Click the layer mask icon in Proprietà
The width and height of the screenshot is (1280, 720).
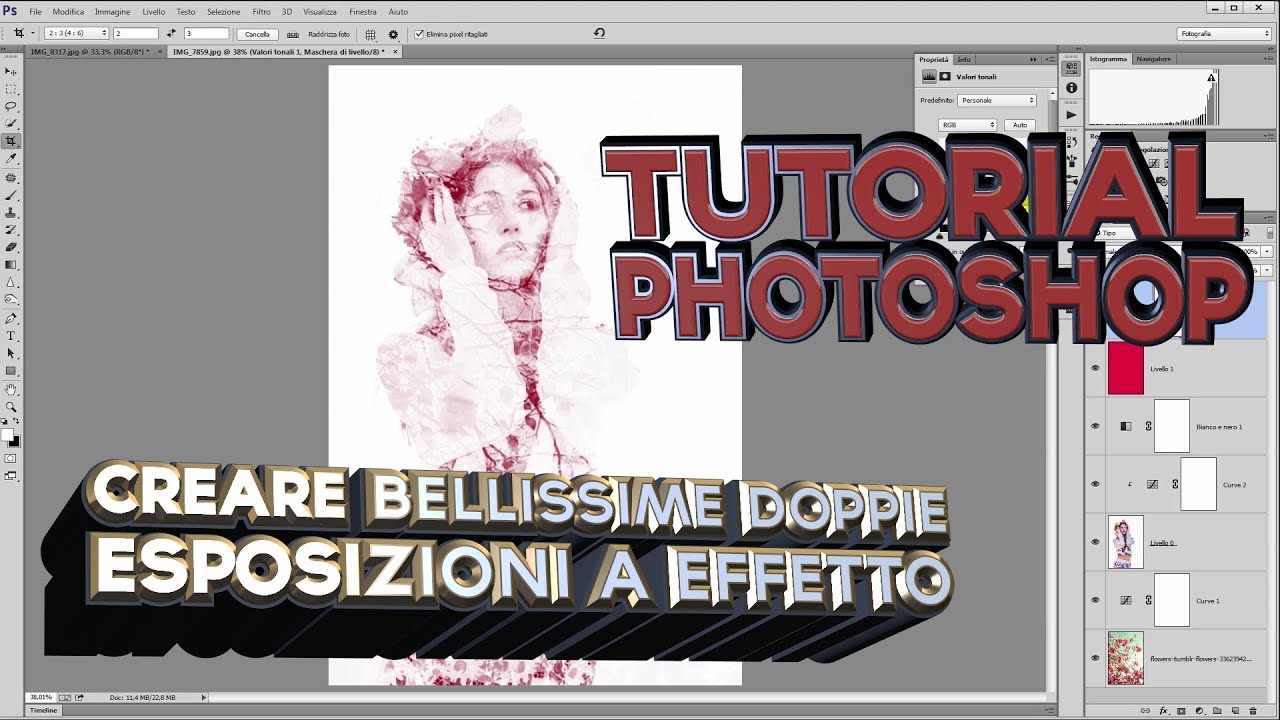coord(945,76)
